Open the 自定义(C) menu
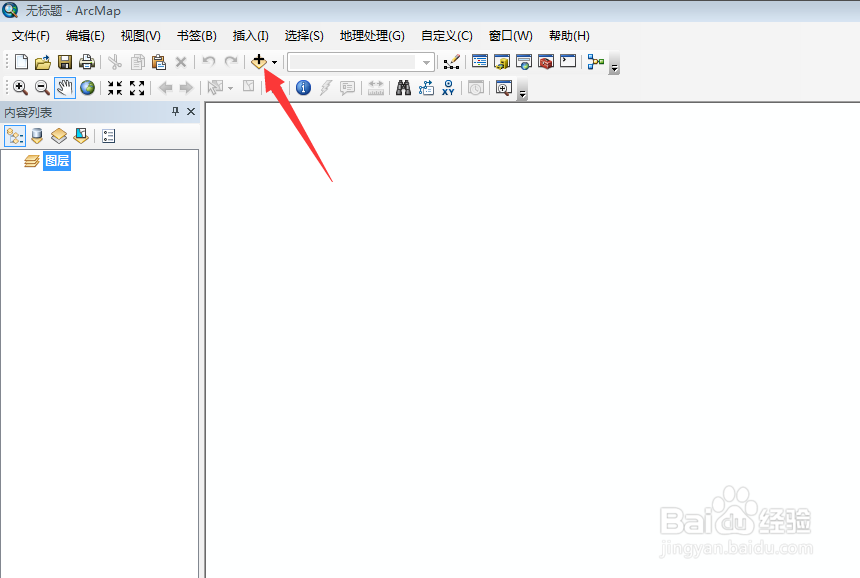Viewport: 860px width, 578px height. 446,36
